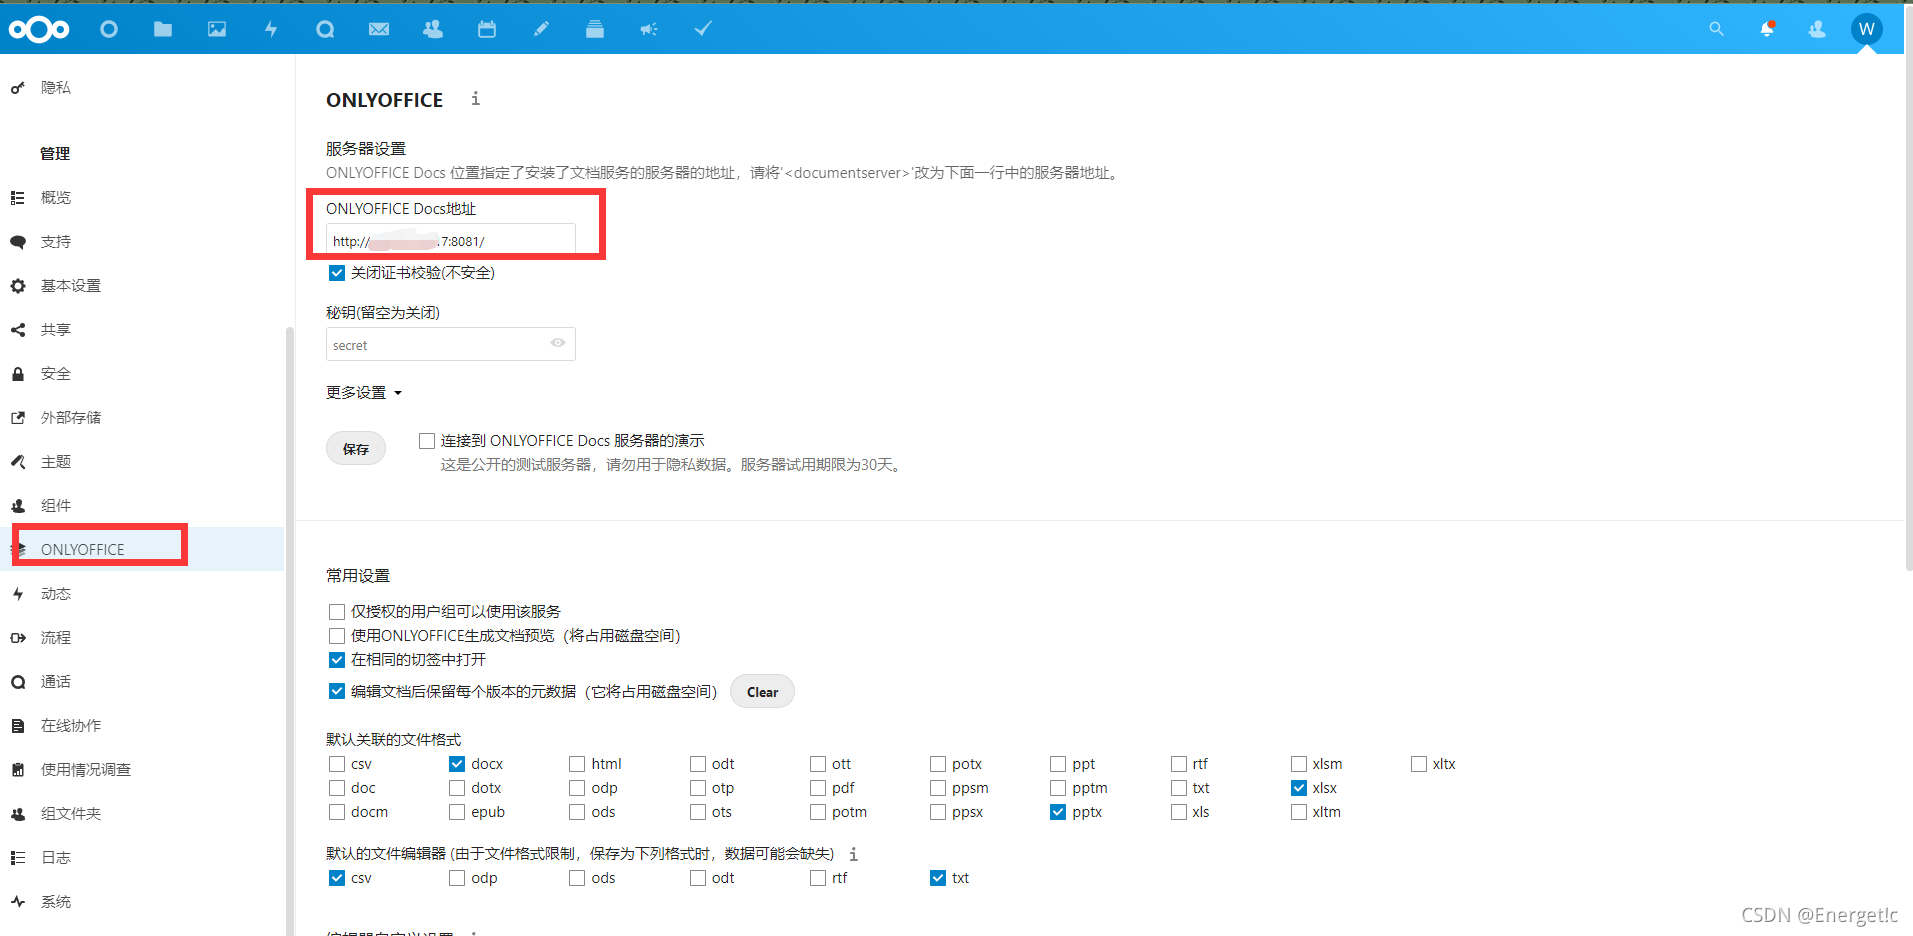Image resolution: width=1913 pixels, height=936 pixels.
Task: Uncheck txt in default editor formats
Action: coord(938,878)
